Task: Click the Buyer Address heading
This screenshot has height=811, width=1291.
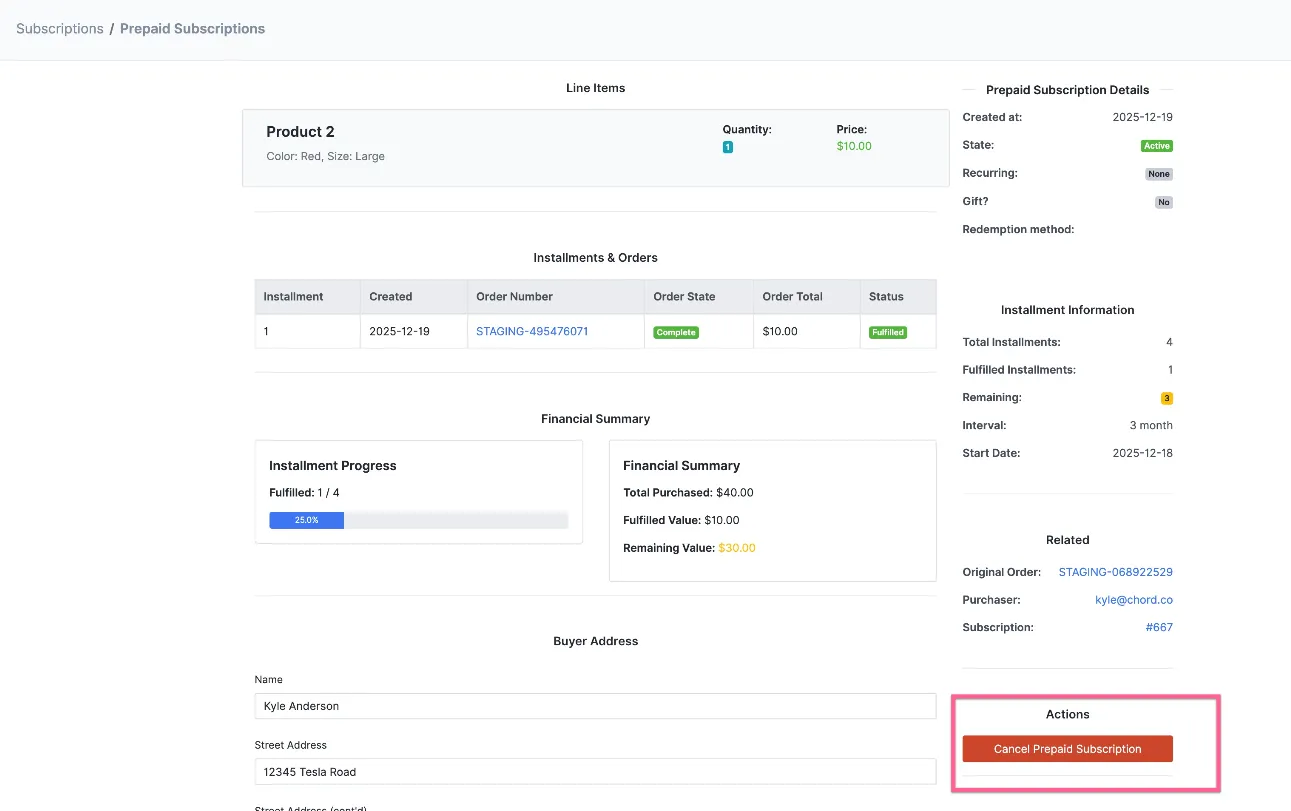Action: (595, 641)
